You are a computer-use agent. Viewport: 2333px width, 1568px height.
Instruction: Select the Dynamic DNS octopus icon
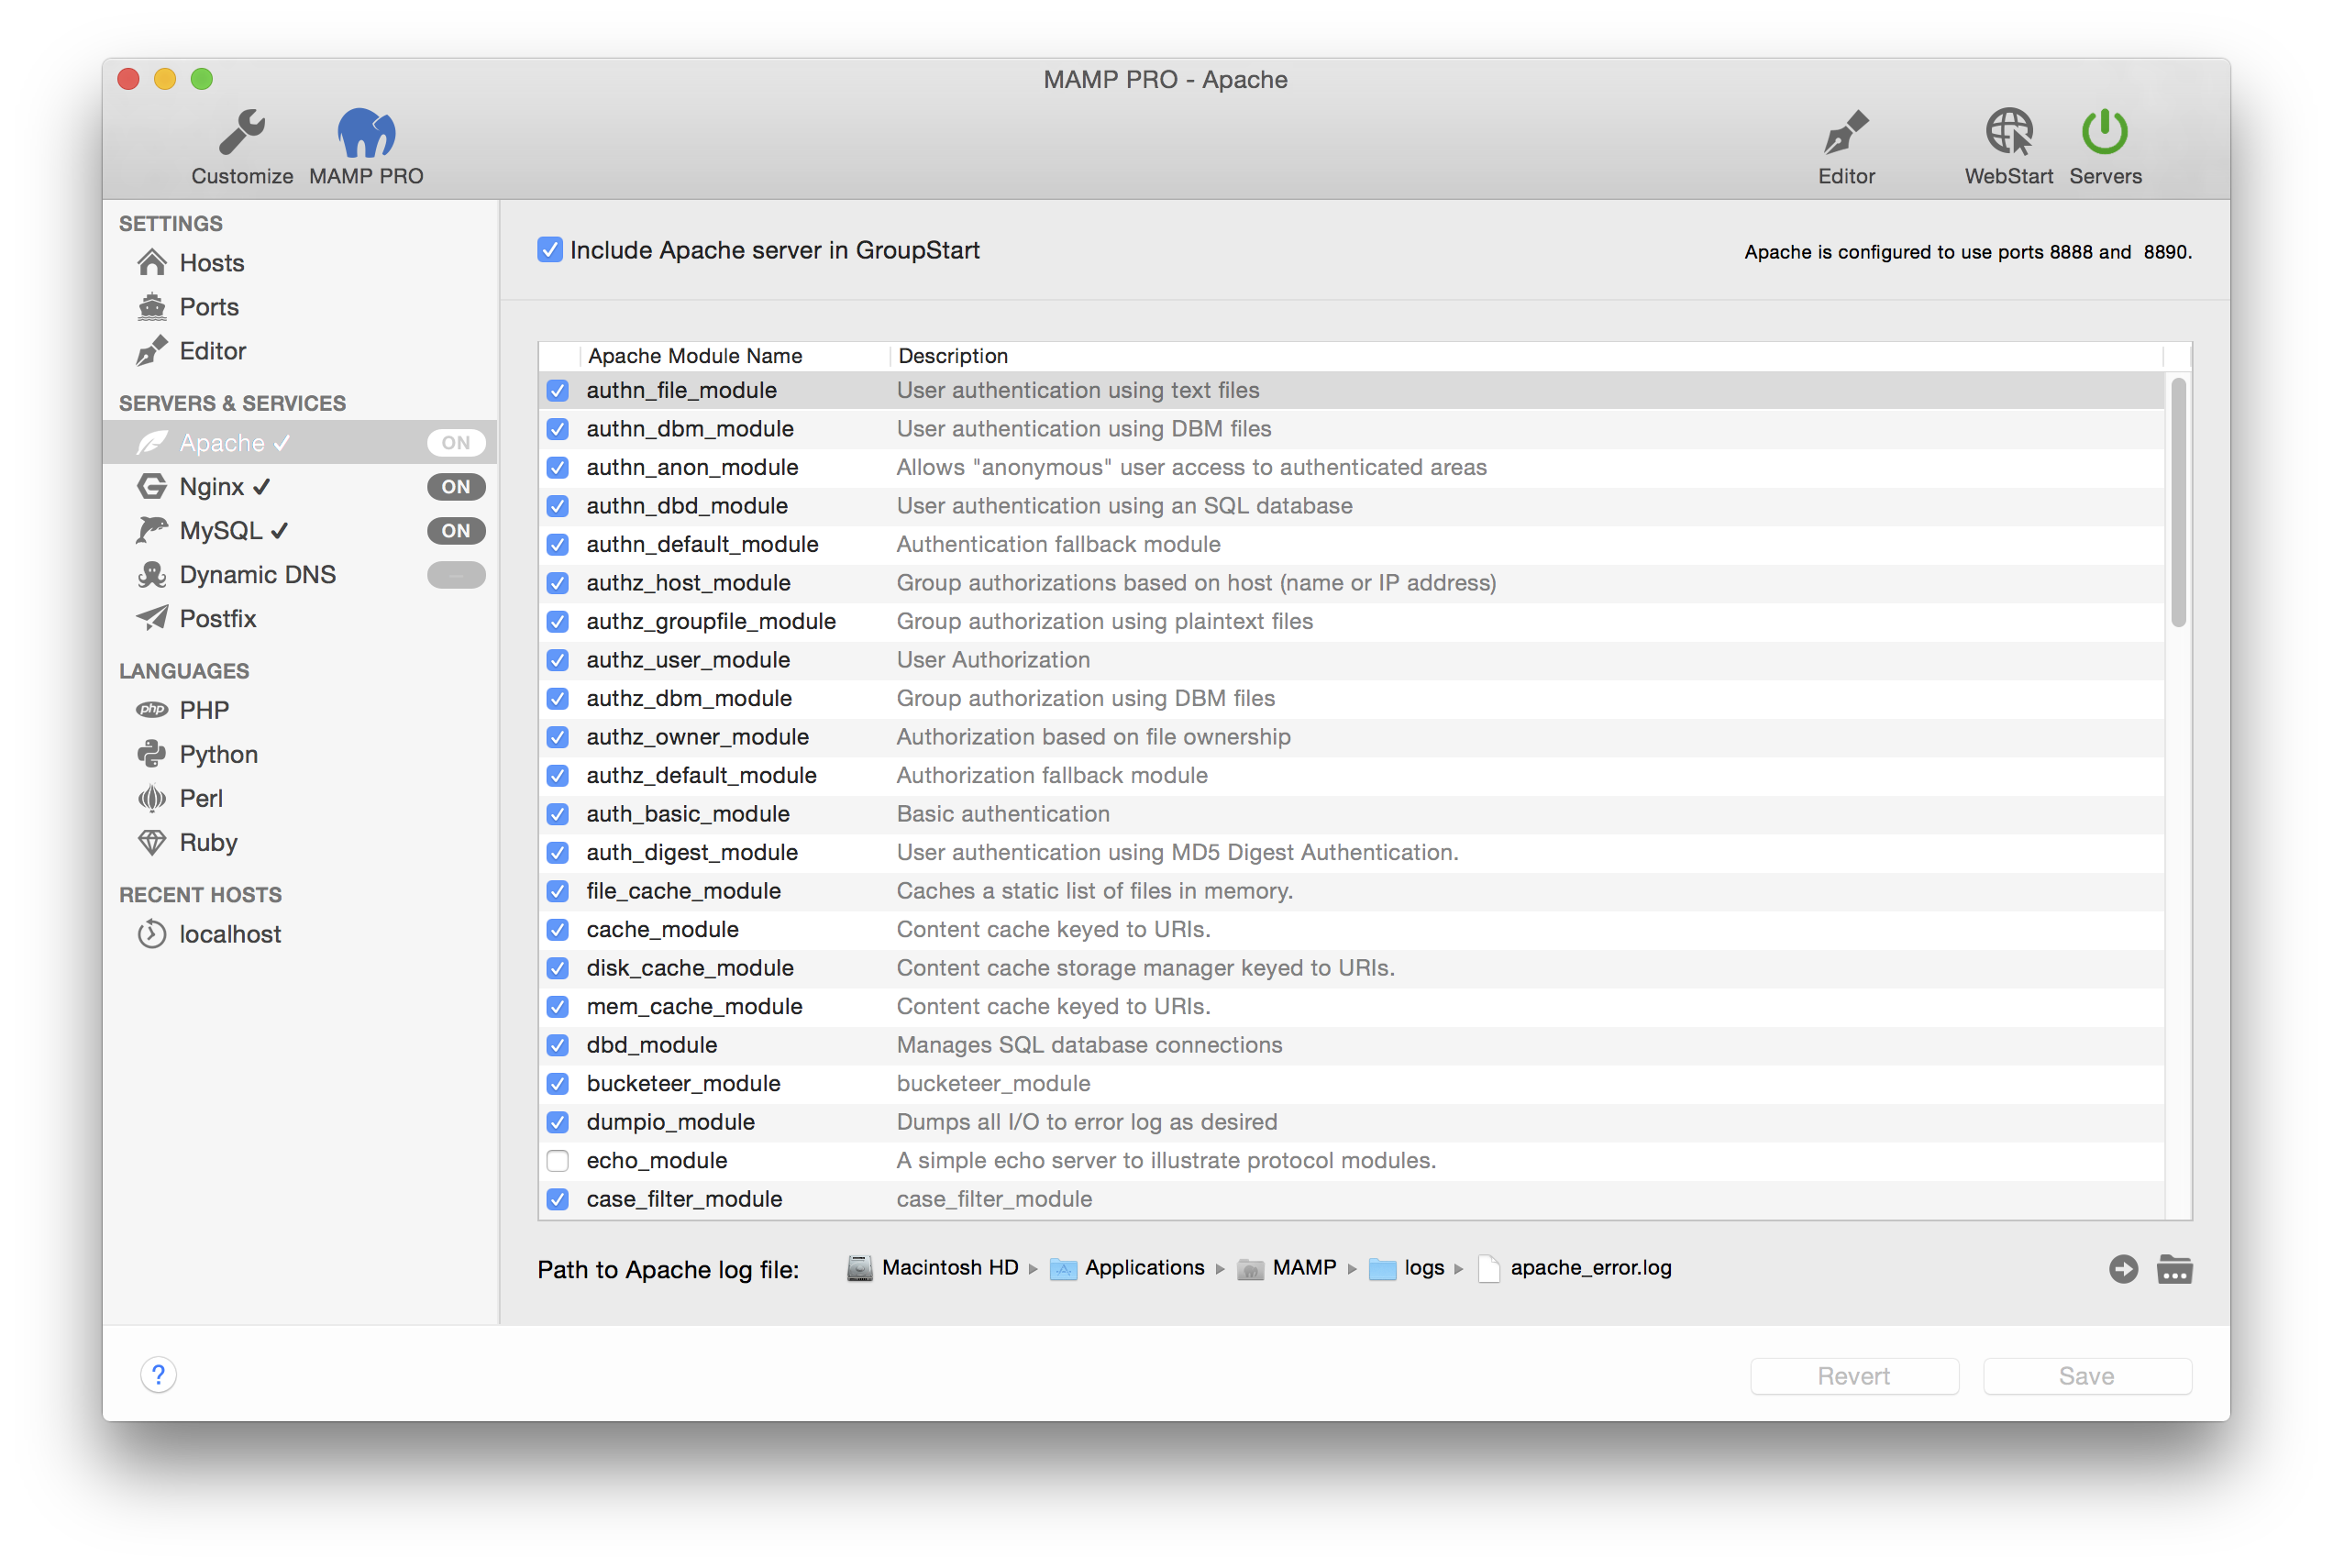click(x=152, y=575)
